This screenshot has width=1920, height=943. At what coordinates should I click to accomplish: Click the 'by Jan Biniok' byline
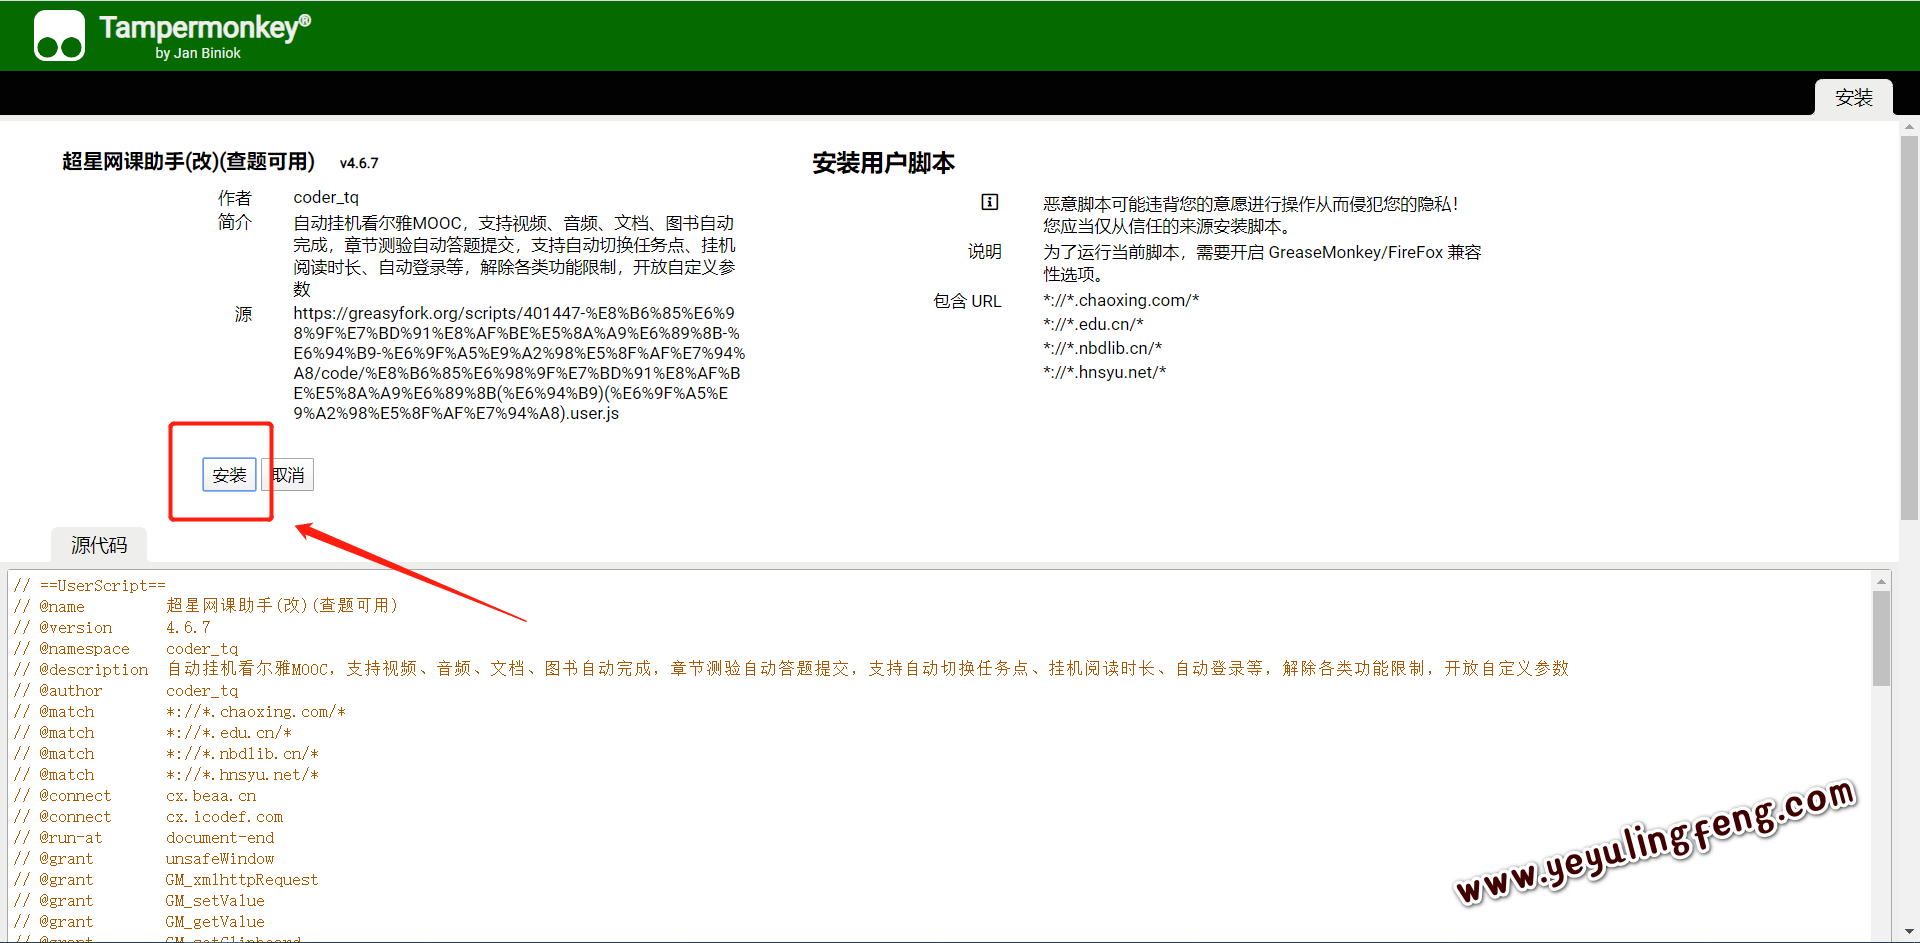pyautogui.click(x=198, y=53)
